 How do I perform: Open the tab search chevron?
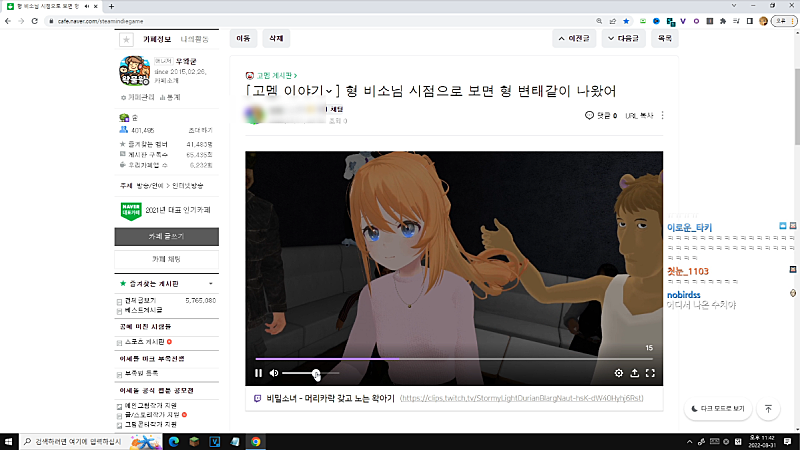point(734,6)
